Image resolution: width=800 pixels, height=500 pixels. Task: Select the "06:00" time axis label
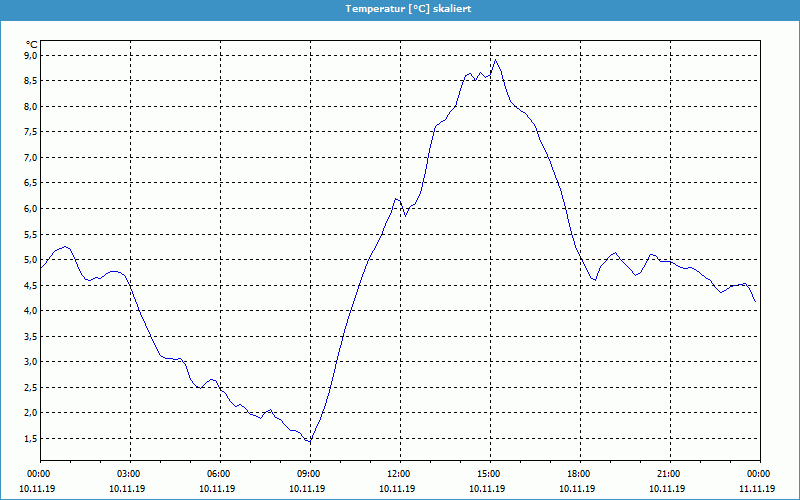[220, 474]
